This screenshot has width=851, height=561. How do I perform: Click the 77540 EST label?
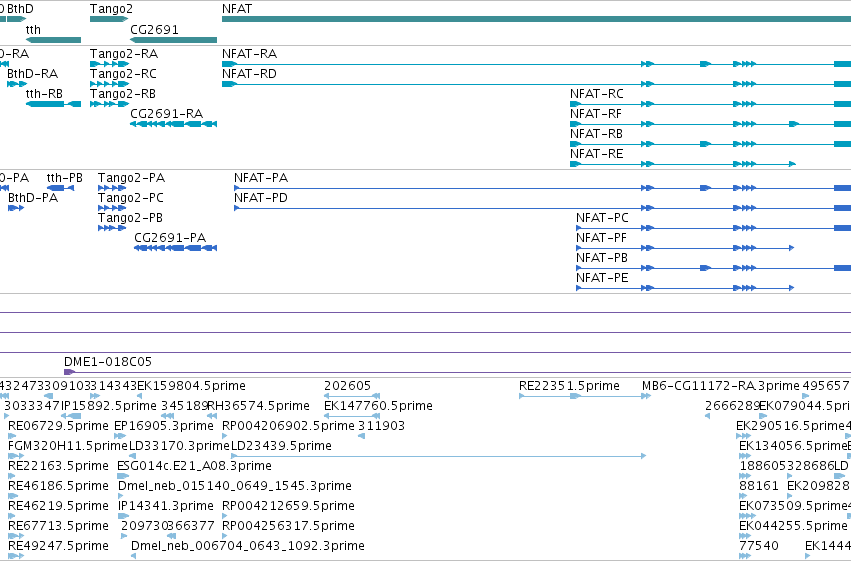tap(759, 546)
